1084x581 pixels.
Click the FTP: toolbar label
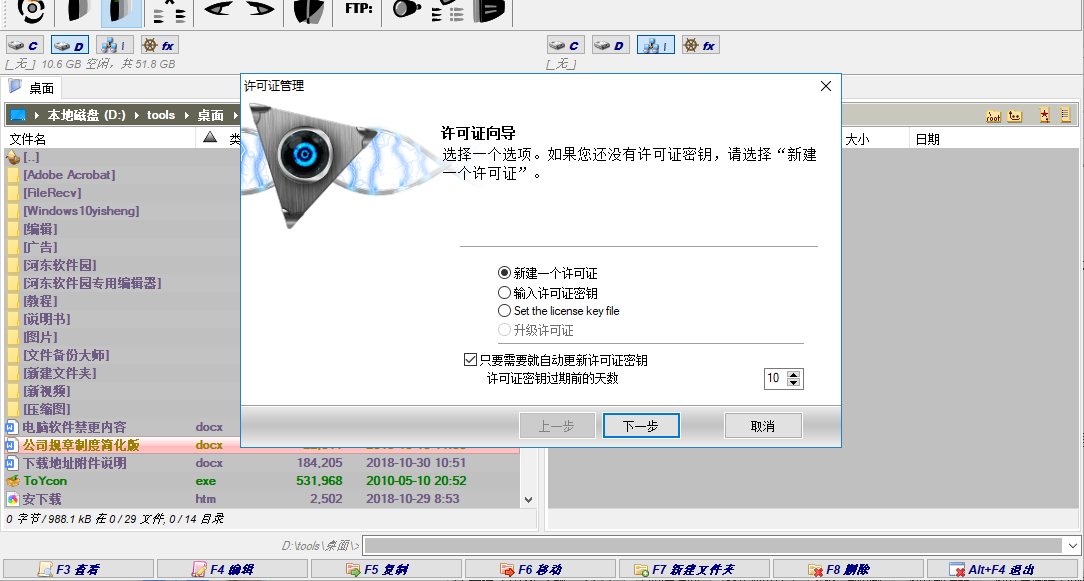click(358, 9)
